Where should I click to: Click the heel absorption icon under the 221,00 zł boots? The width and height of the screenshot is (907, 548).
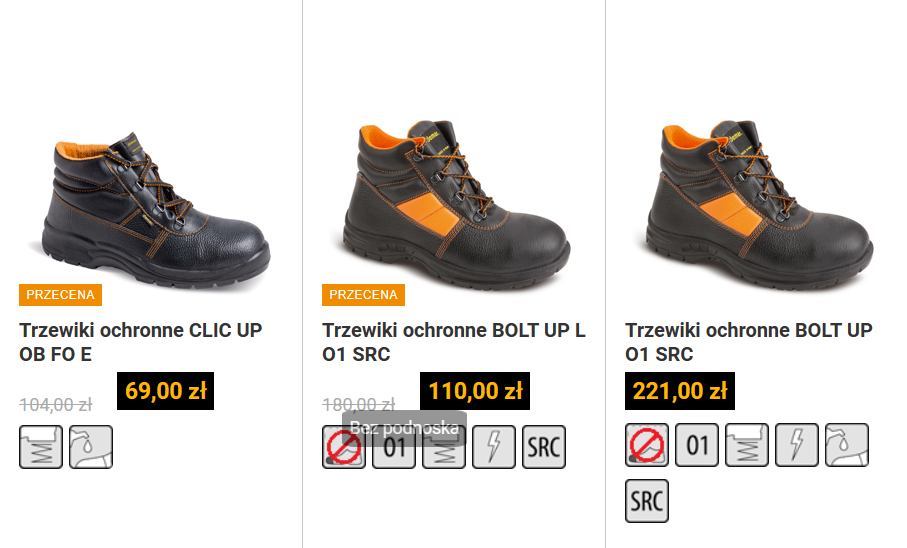[747, 444]
